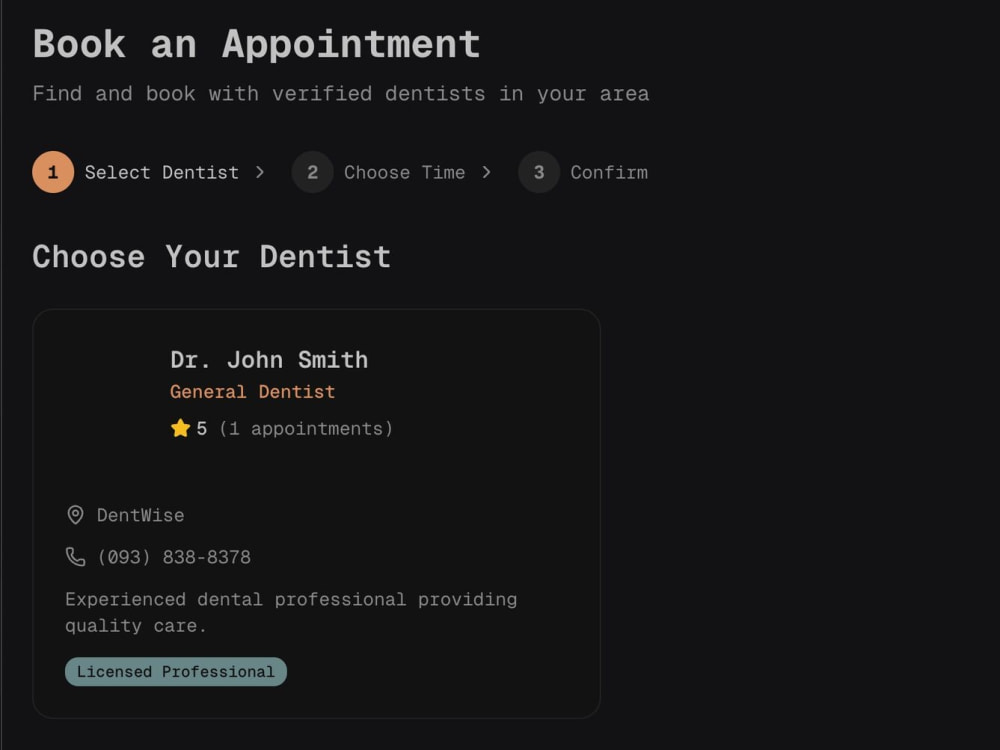Go to the 'Choose Time' step

(x=404, y=172)
